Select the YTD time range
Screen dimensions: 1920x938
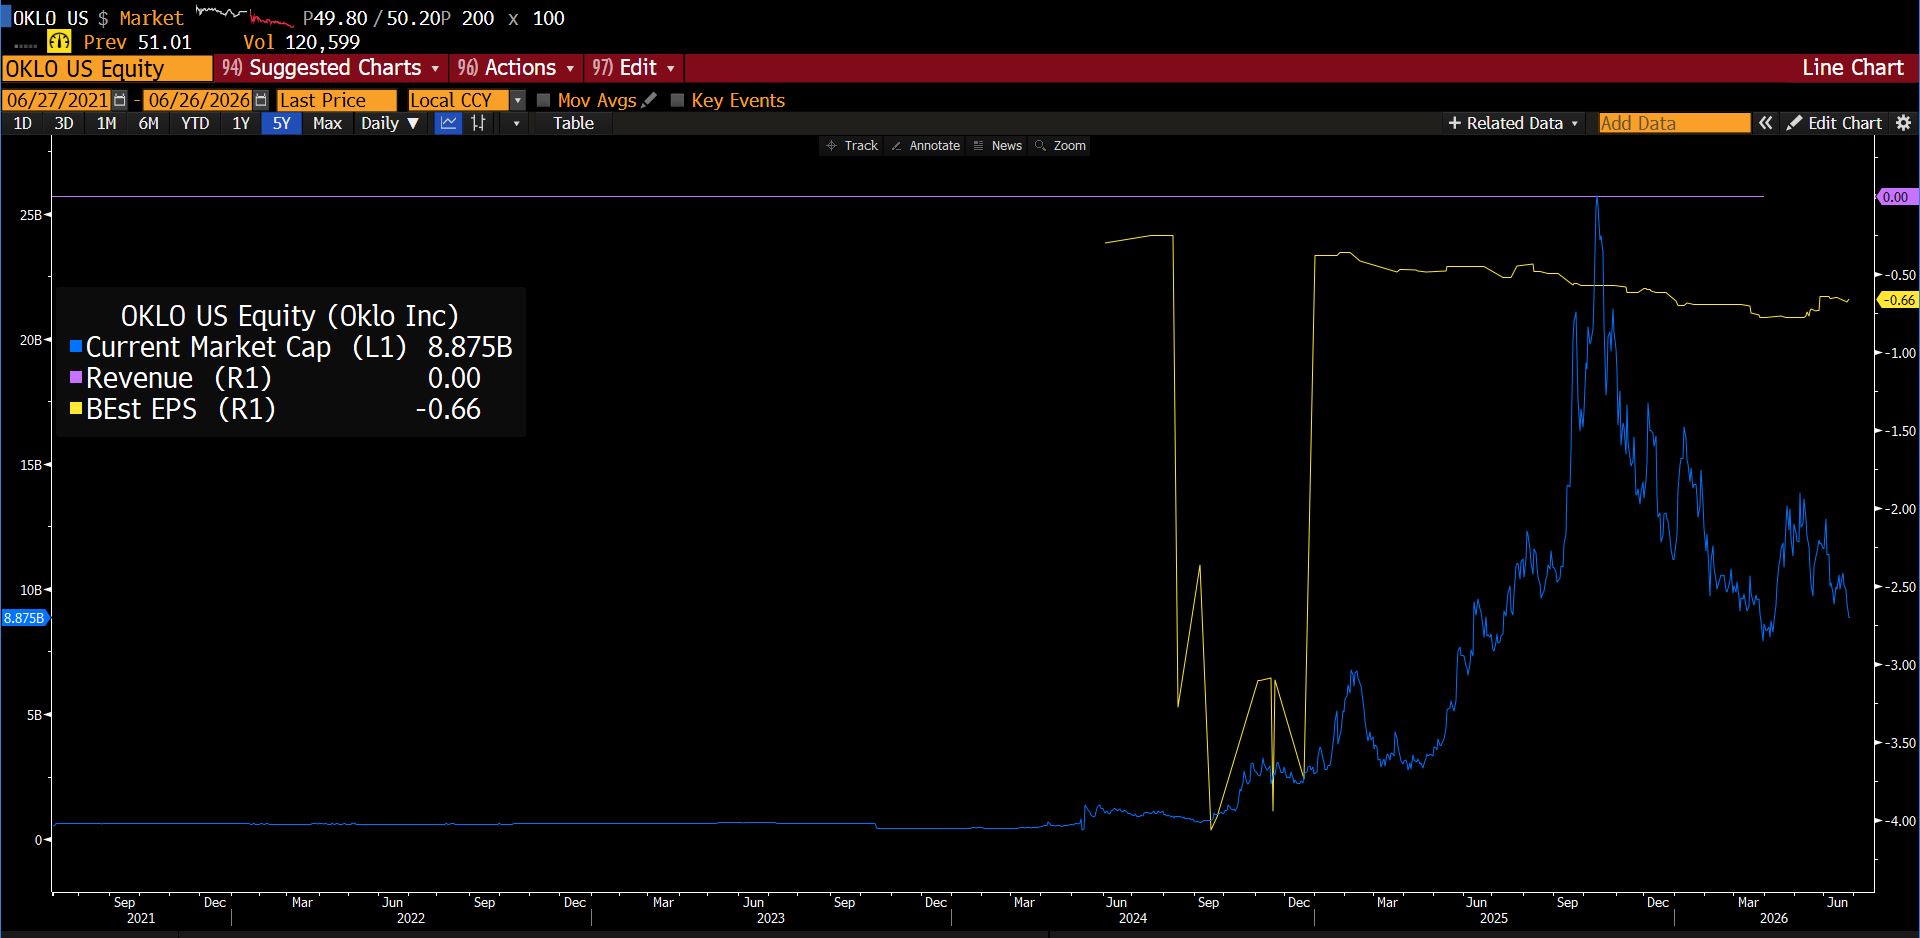195,123
